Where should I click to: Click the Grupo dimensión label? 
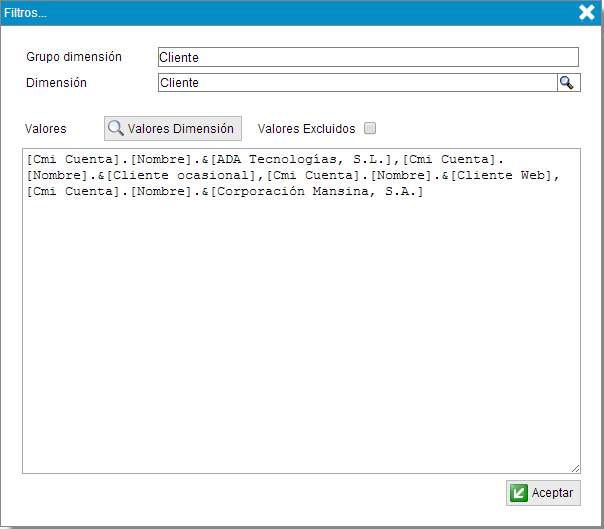[x=74, y=57]
